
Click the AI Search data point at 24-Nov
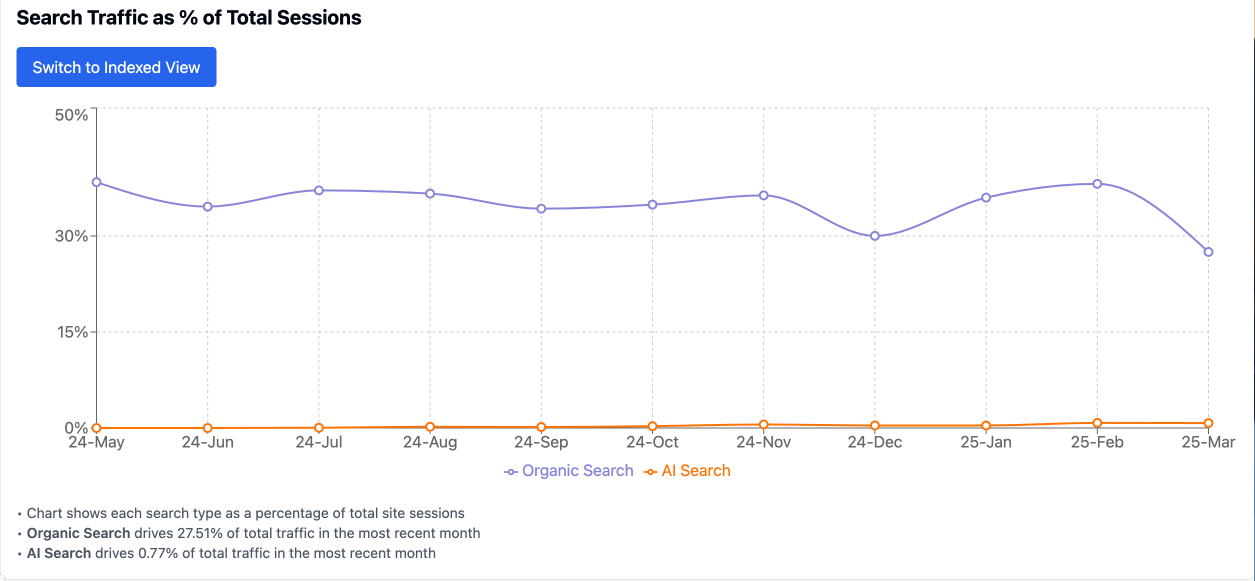click(x=763, y=424)
